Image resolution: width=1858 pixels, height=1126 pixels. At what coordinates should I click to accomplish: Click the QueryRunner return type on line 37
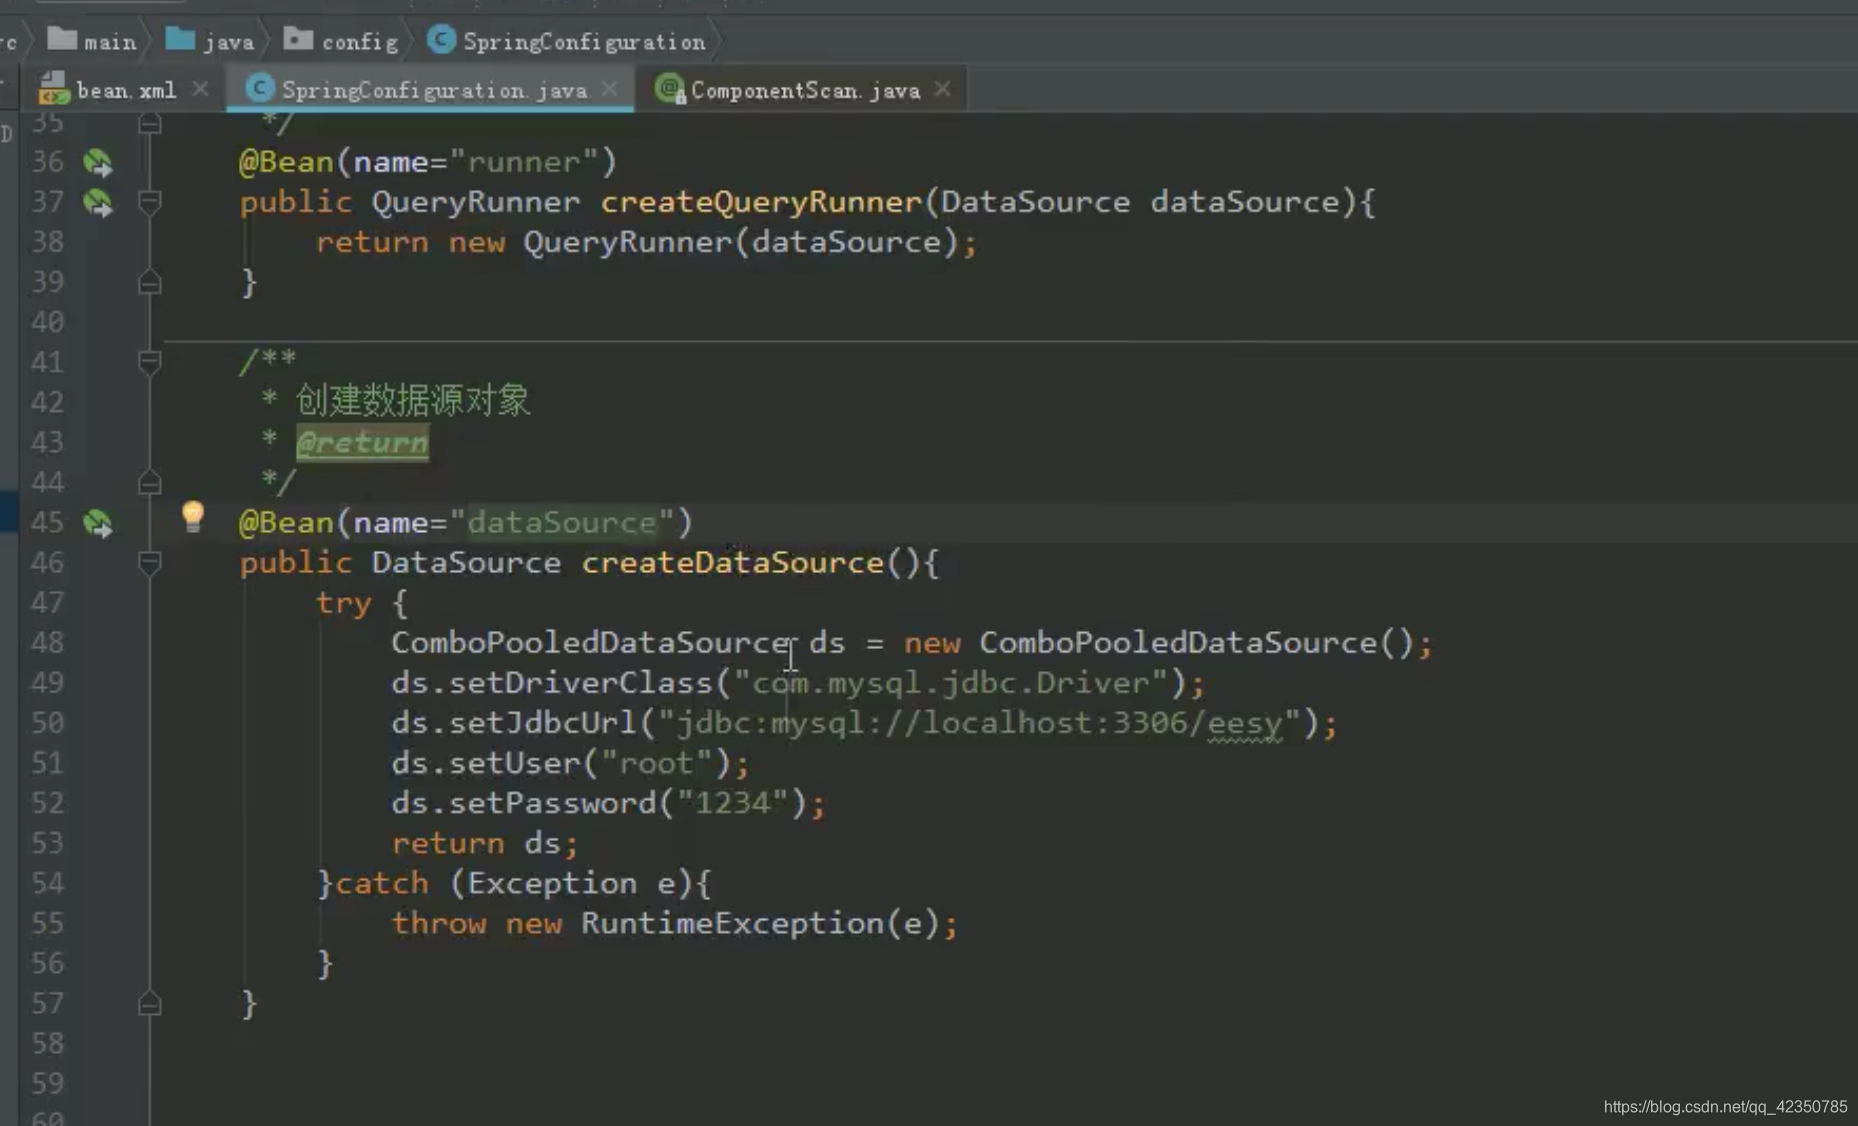[476, 202]
